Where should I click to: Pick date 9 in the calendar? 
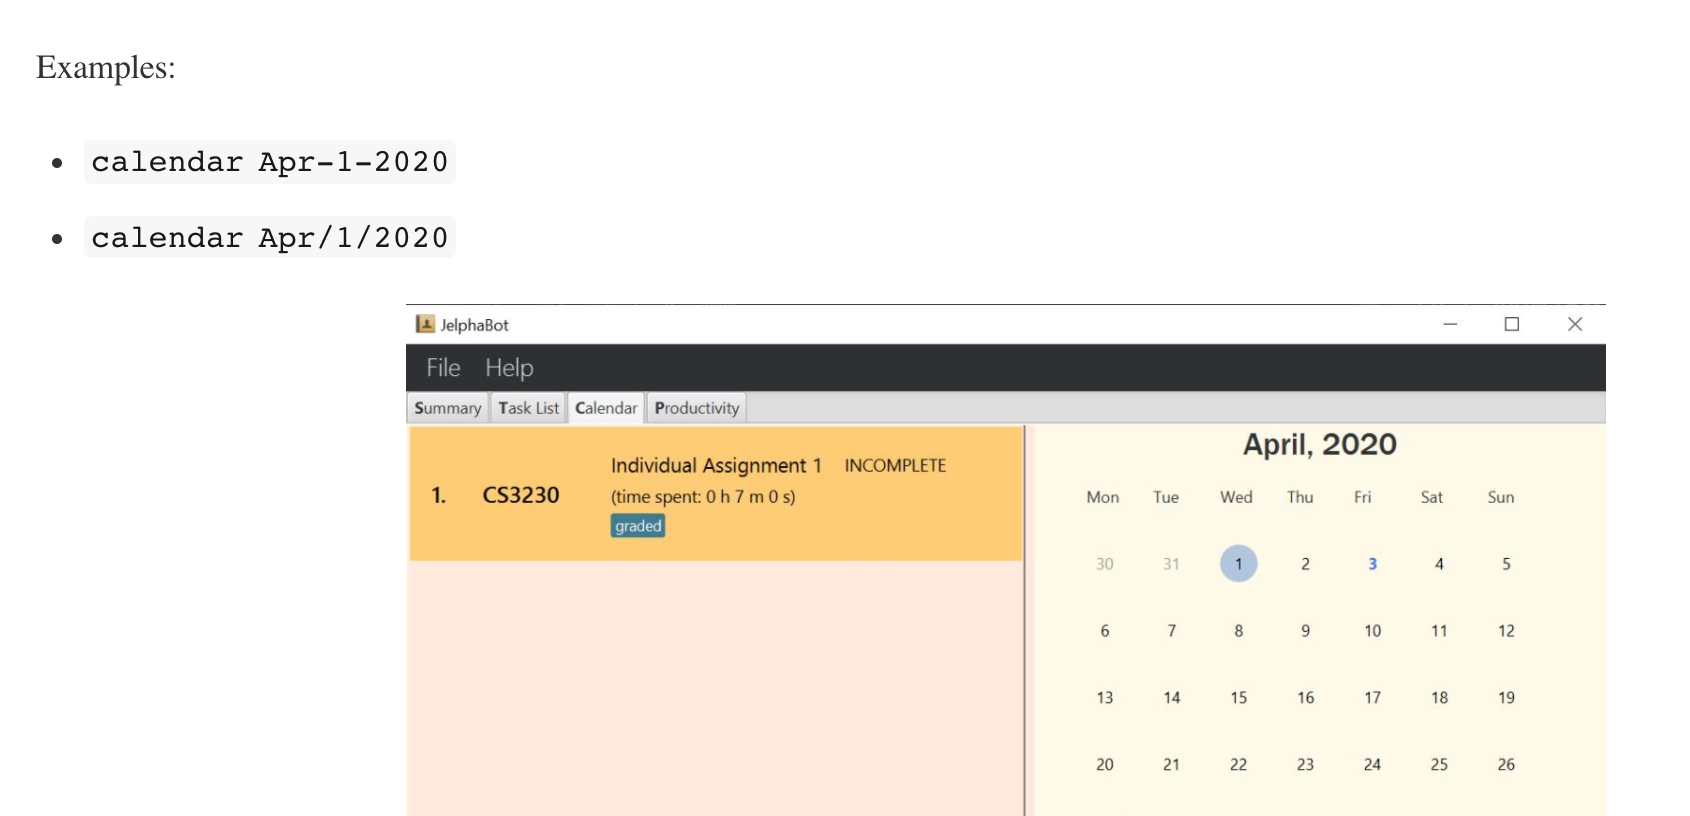(1305, 631)
